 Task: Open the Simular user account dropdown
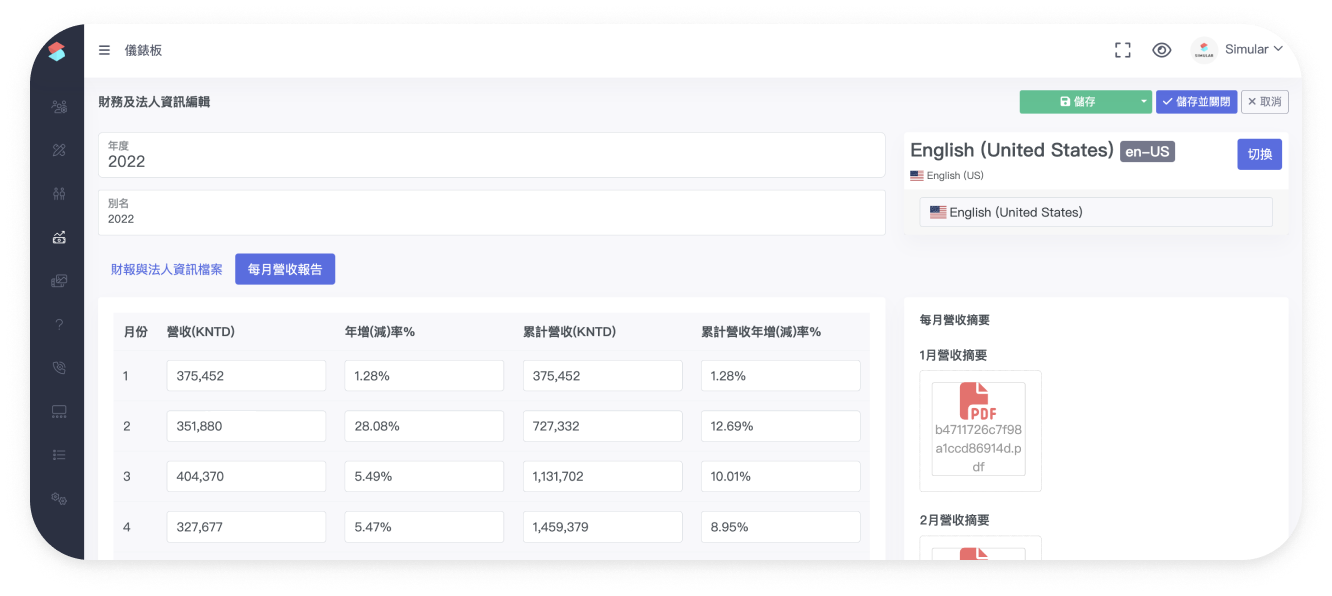click(1236, 50)
